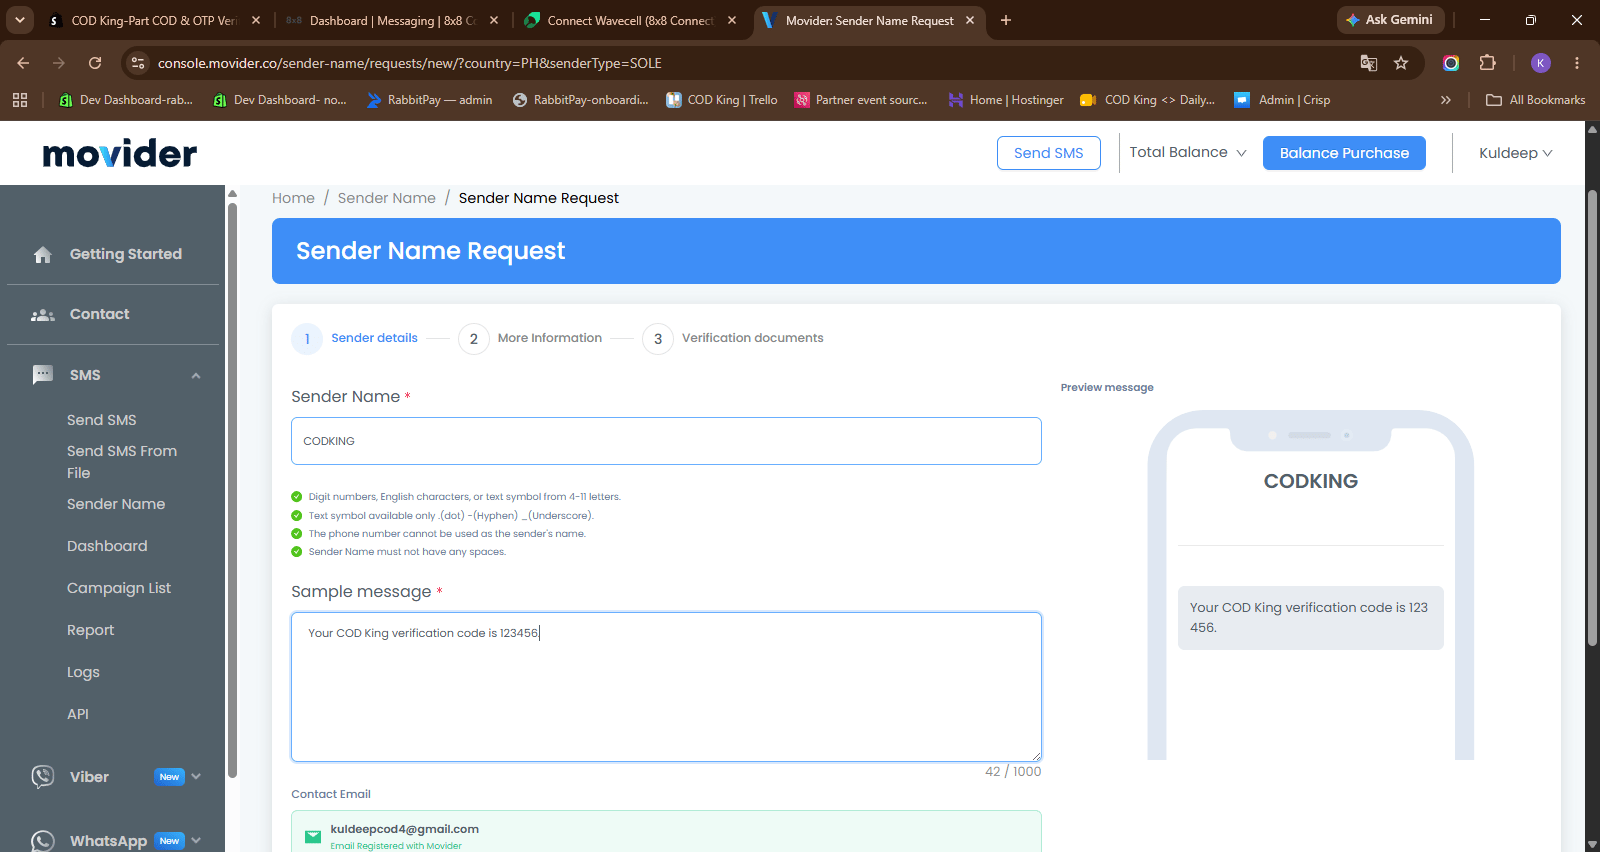Screen dimensions: 1600x852
Task: Go to Sender Name breadcrumb link
Action: [x=387, y=198]
